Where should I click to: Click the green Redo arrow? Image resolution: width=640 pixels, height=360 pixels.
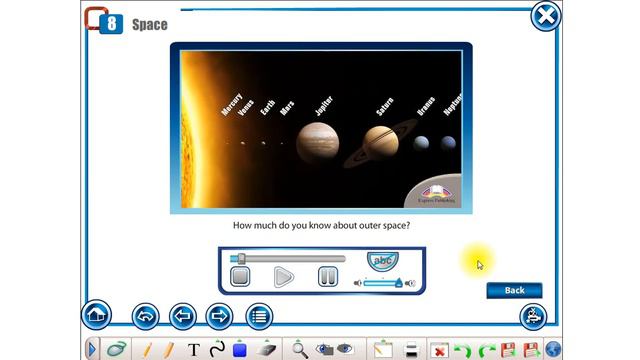pos(486,350)
